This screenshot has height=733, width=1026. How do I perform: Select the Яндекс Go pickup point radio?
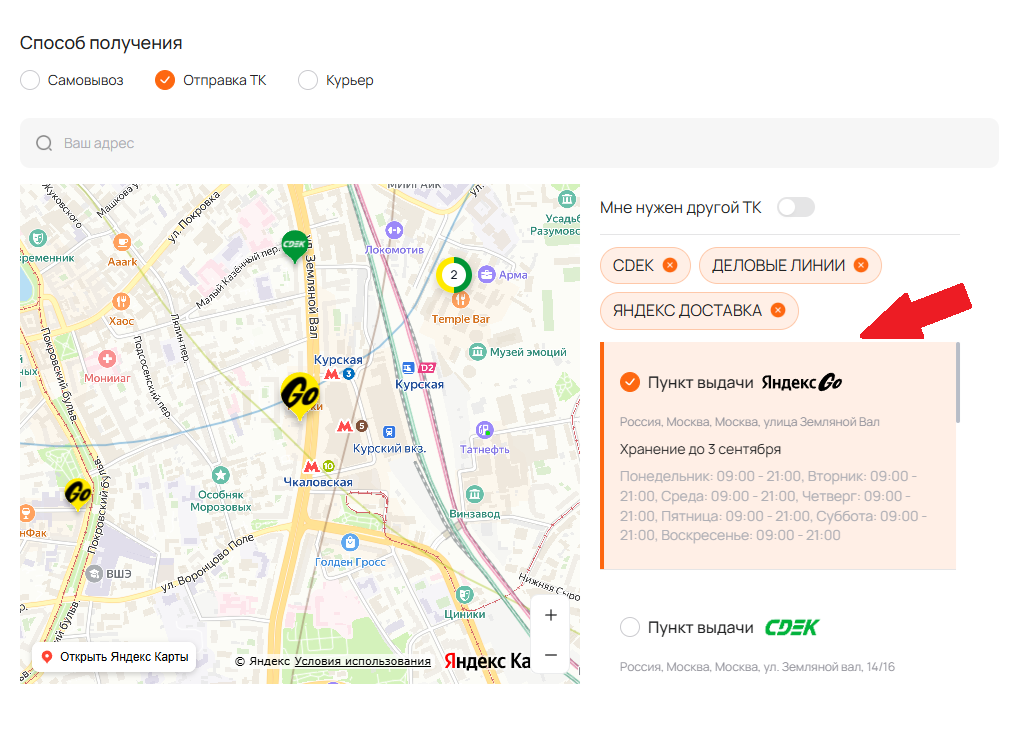click(629, 382)
